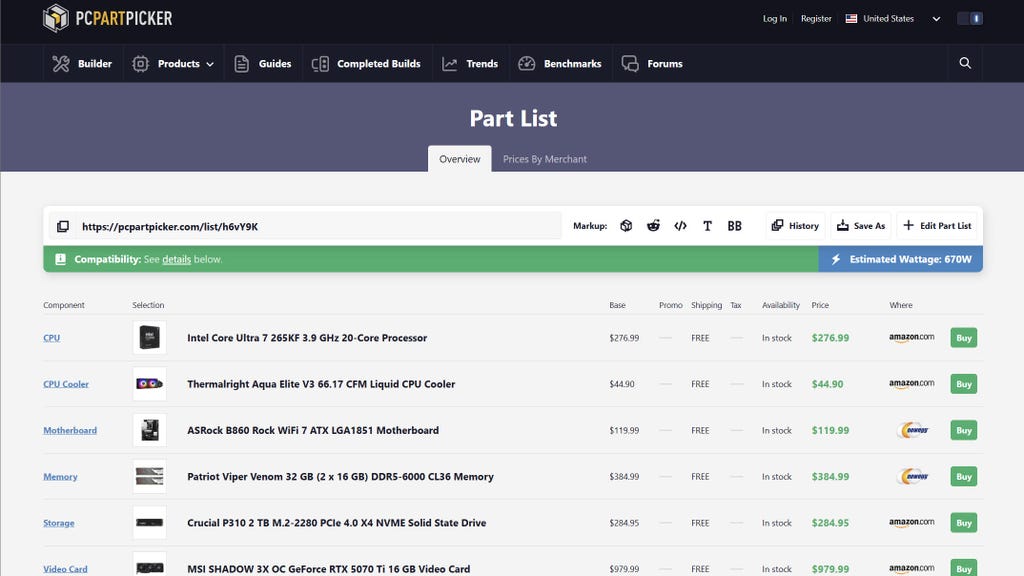Open Patriot Viper Venom 32 GB product
1024x576 pixels.
340,477
